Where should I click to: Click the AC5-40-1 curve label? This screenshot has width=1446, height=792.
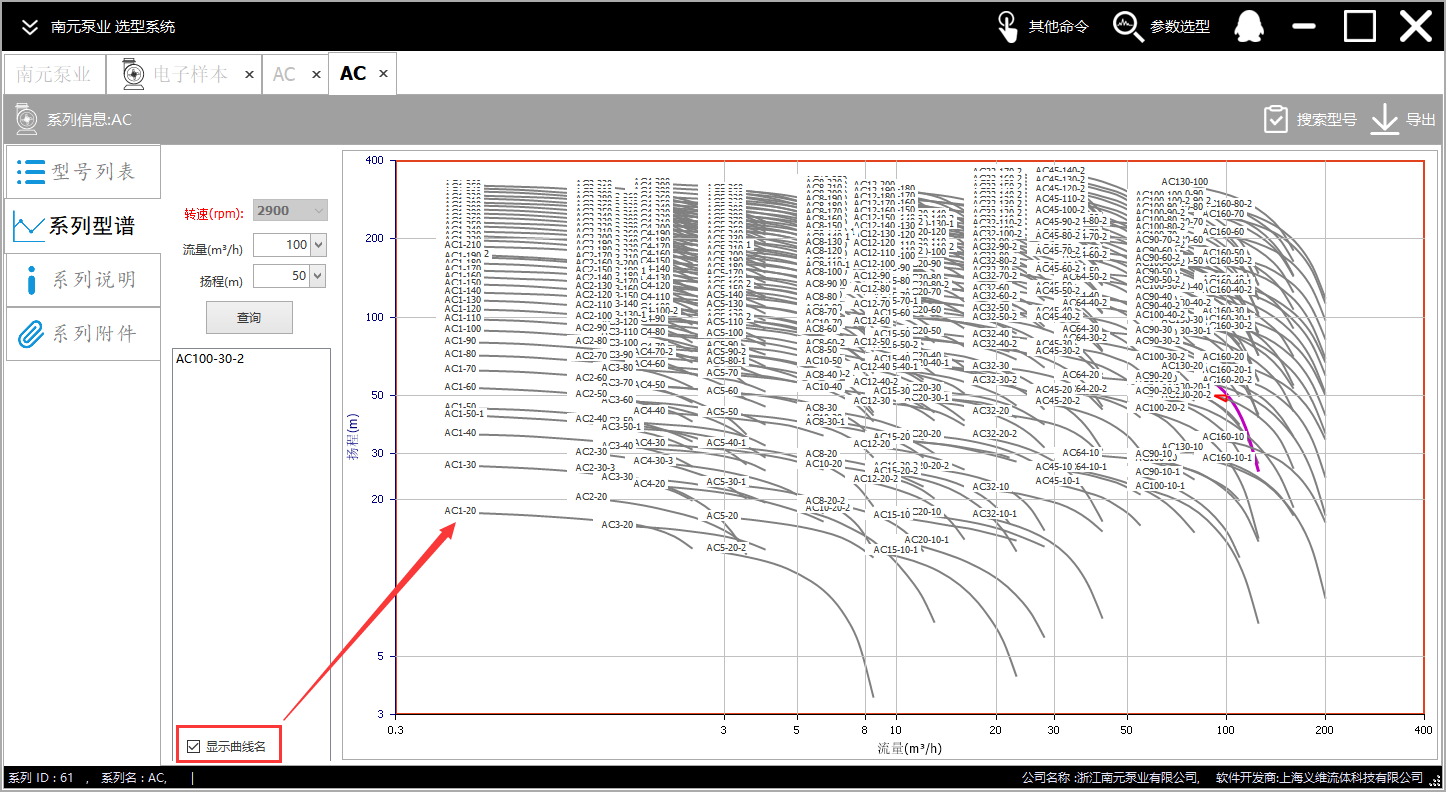tap(727, 443)
